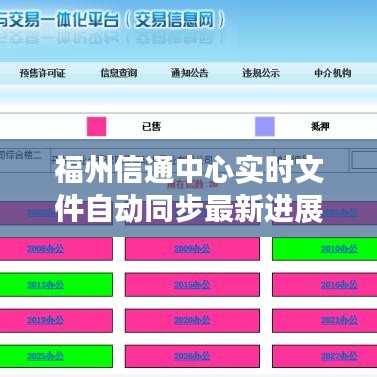Open the 预售许可证 navigation menu
This screenshot has width=377, height=377.
[42, 73]
